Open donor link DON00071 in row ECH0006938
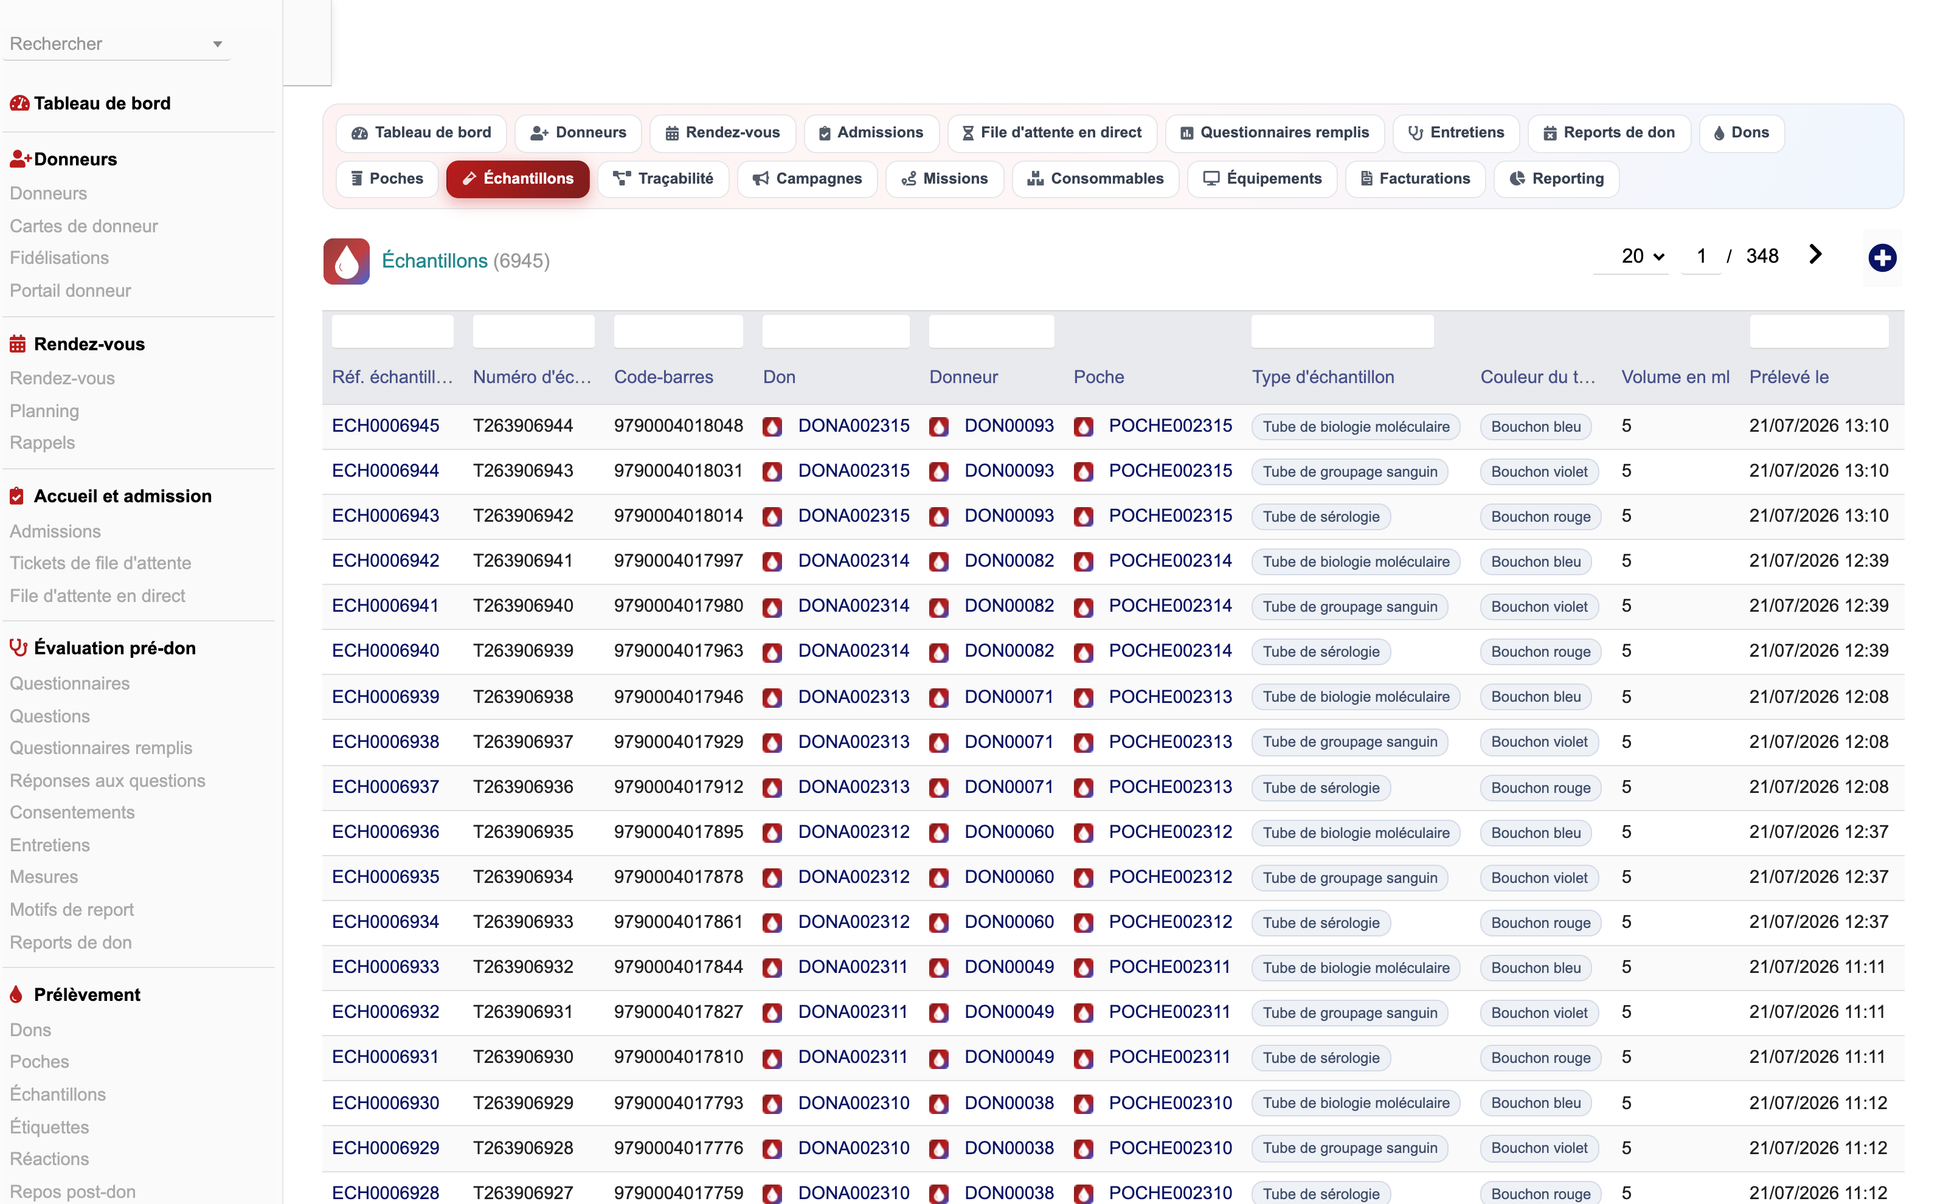 pos(1009,742)
